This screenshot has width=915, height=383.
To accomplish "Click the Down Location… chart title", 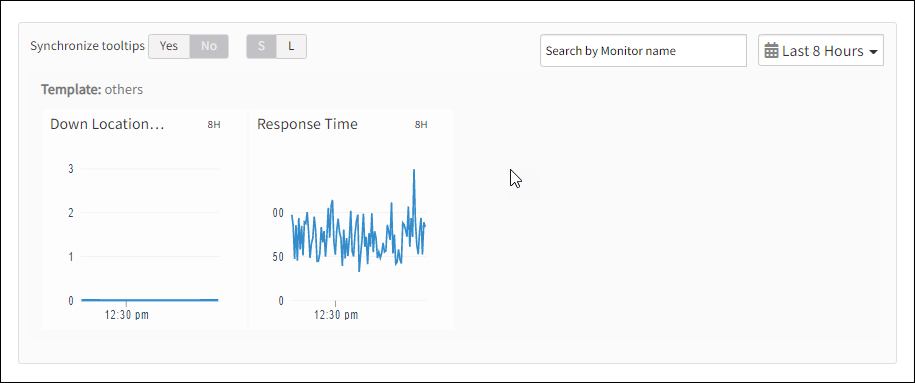I will click(x=107, y=124).
